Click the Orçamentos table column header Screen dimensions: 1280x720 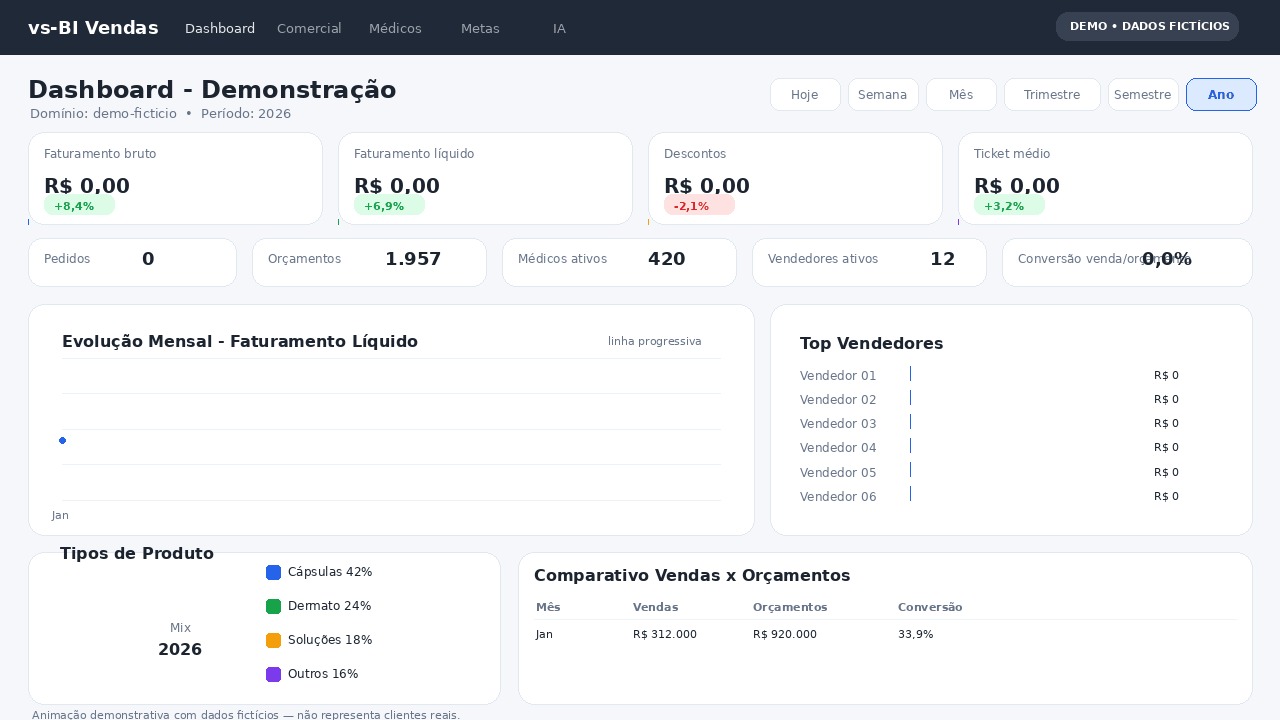790,607
